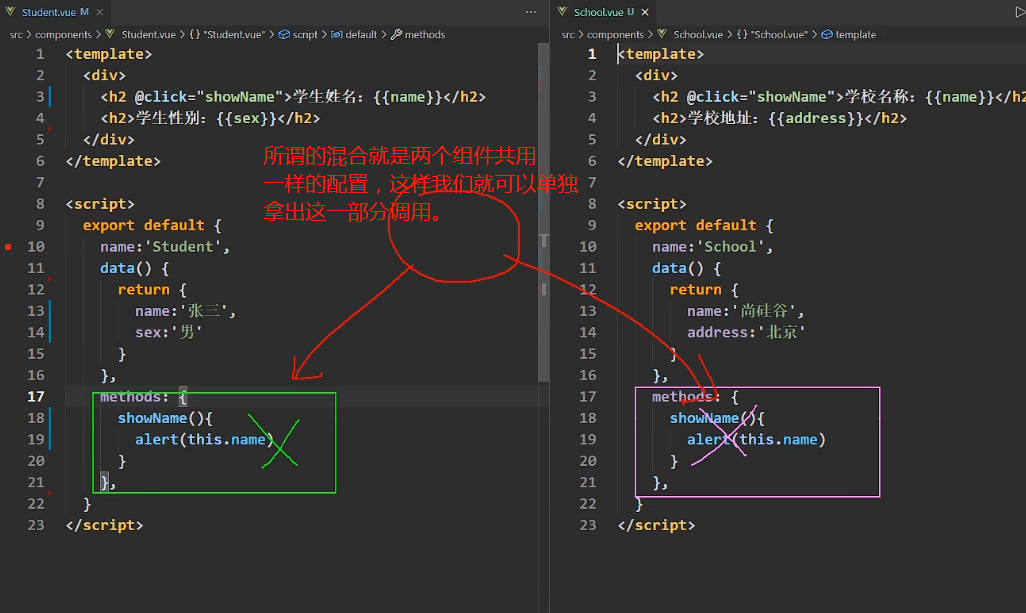Image resolution: width=1026 pixels, height=613 pixels.
Task: Open 'Student.vue' file in the left breadcrumb
Action: [x=149, y=35]
